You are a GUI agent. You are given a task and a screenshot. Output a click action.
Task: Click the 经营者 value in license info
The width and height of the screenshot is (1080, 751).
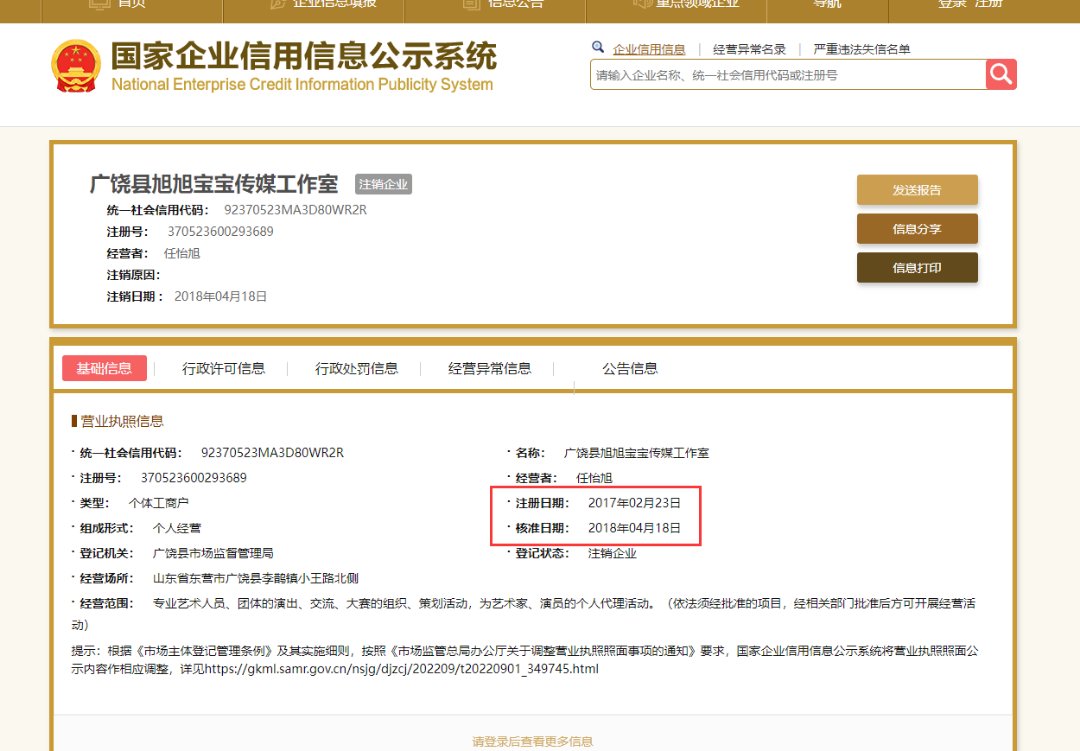coord(594,477)
